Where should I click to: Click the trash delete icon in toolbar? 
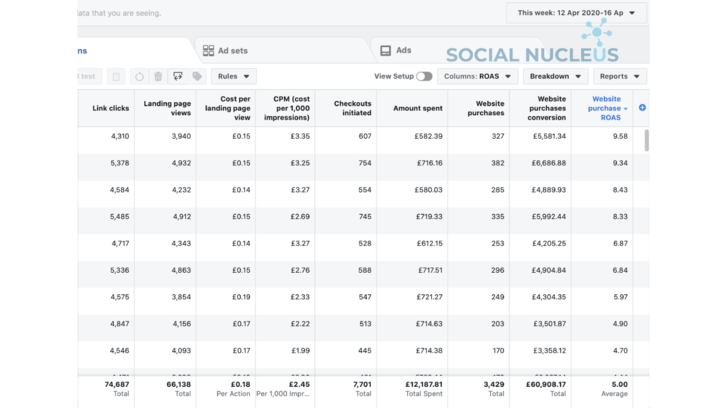(157, 76)
